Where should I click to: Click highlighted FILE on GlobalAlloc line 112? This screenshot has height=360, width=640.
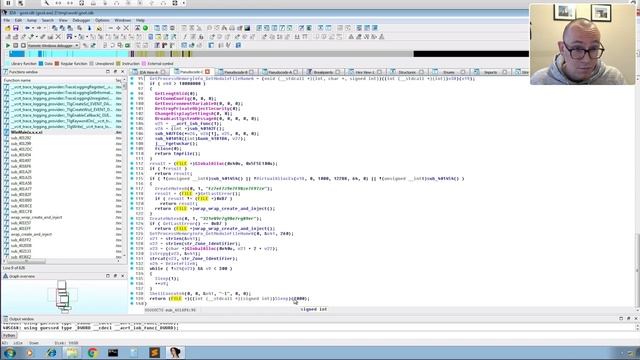click(x=181, y=164)
